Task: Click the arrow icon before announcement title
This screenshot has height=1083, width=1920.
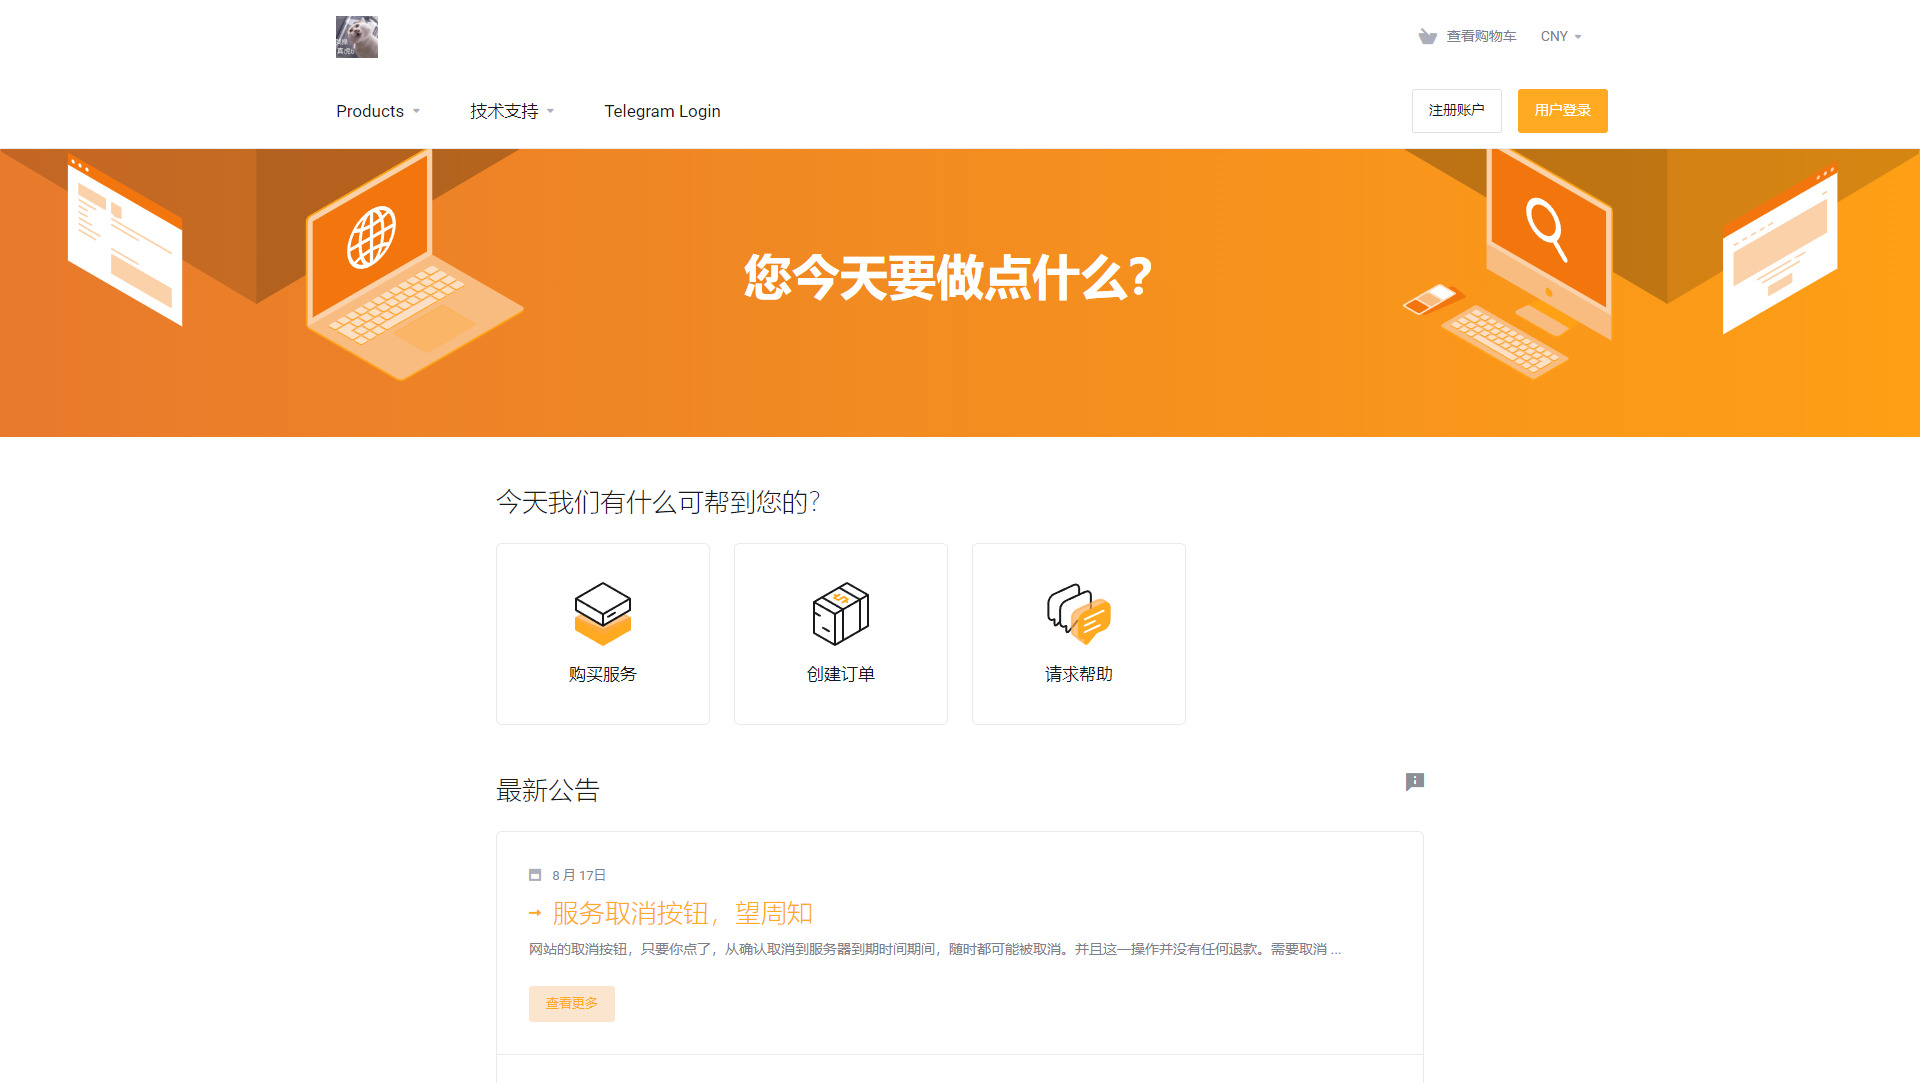Action: point(535,913)
